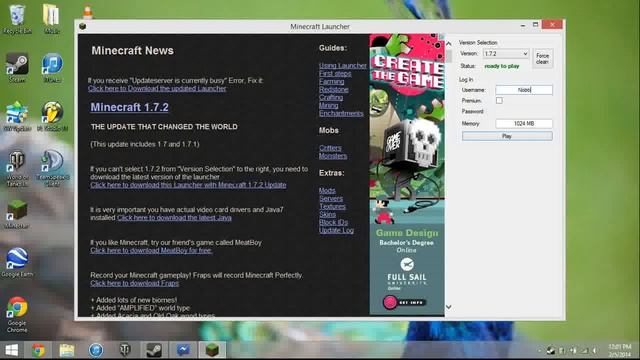Viewport: 640px width, 360px height.
Task: Open the Mining guide link
Action: click(x=329, y=105)
